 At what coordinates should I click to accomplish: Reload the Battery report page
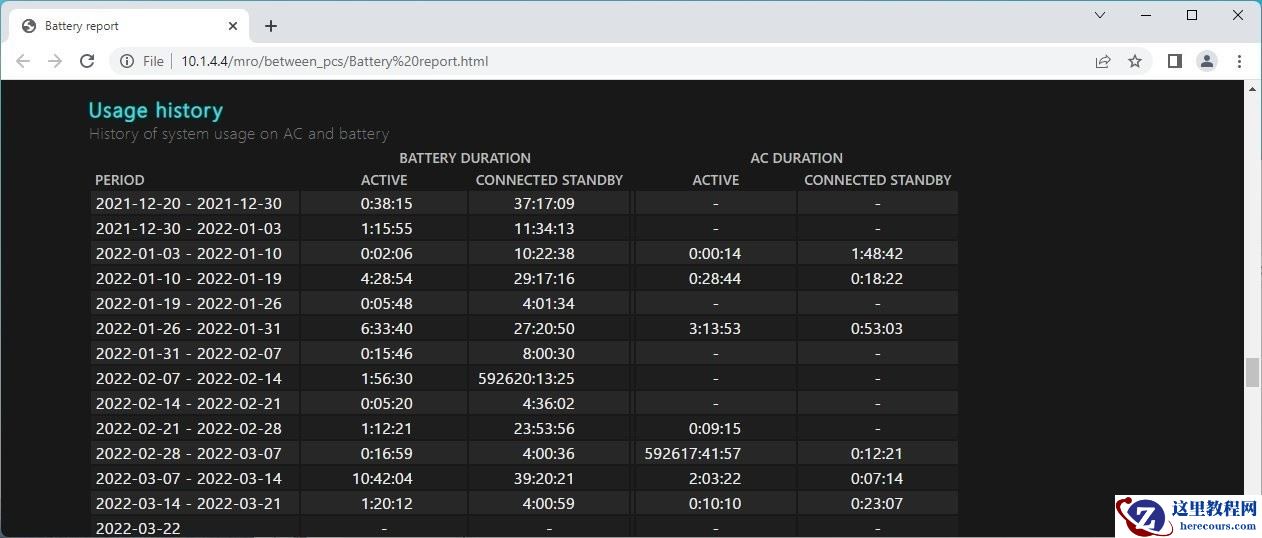[87, 61]
